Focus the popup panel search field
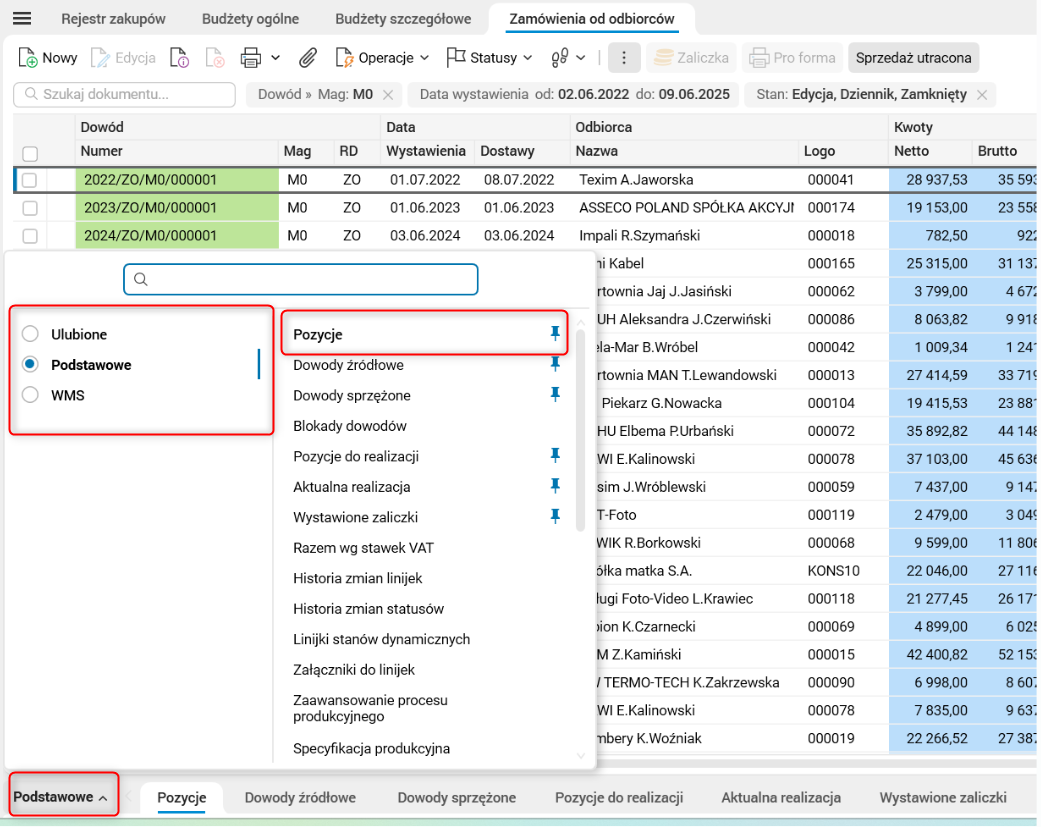Viewport: 1041px width, 827px height. [x=301, y=279]
